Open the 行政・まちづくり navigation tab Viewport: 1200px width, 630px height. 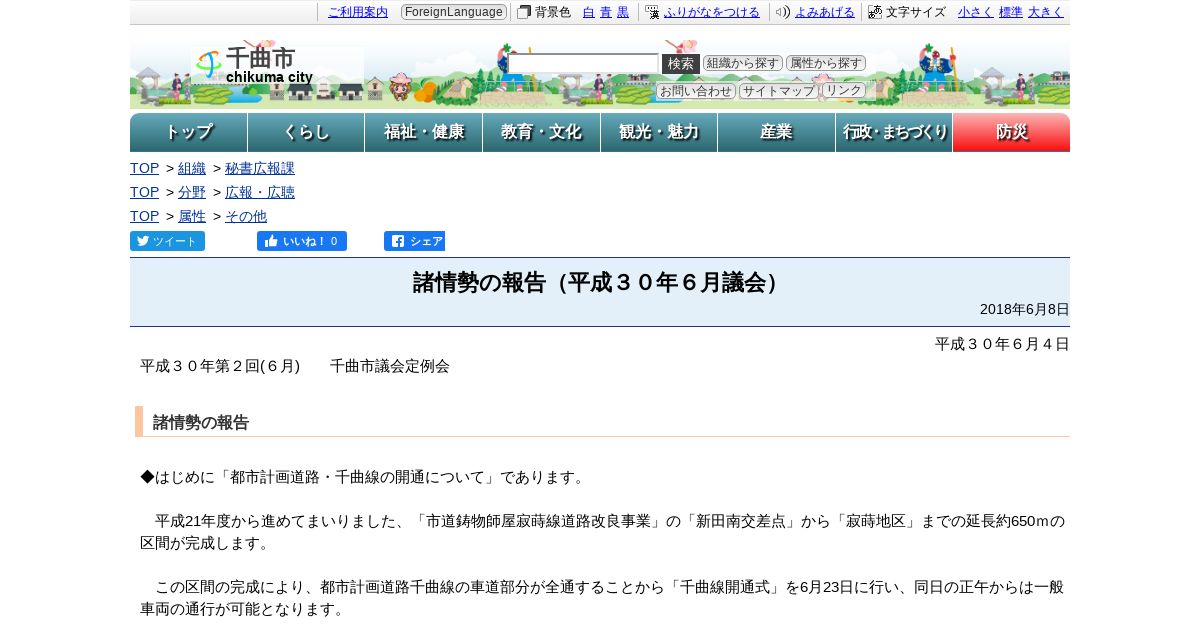pos(894,132)
